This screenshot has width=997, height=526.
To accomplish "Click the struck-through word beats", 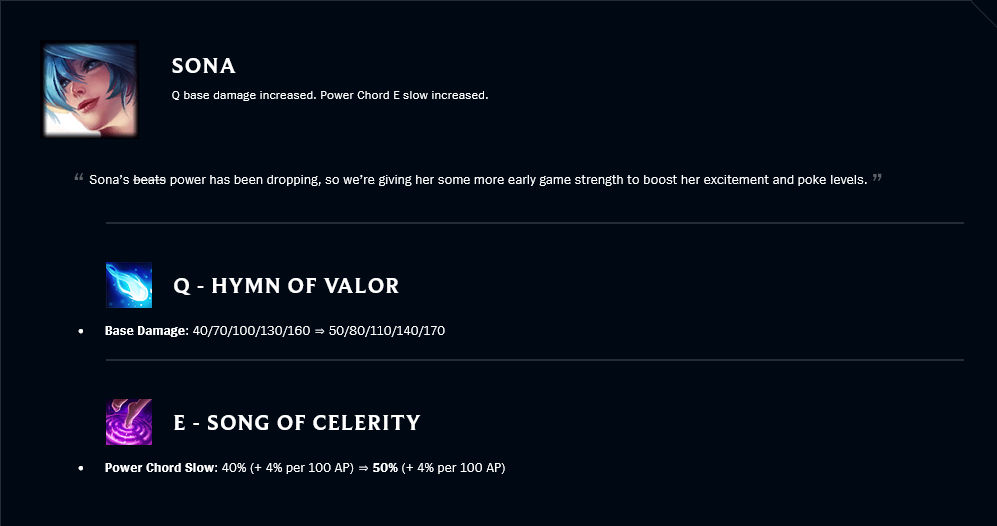I will point(149,179).
